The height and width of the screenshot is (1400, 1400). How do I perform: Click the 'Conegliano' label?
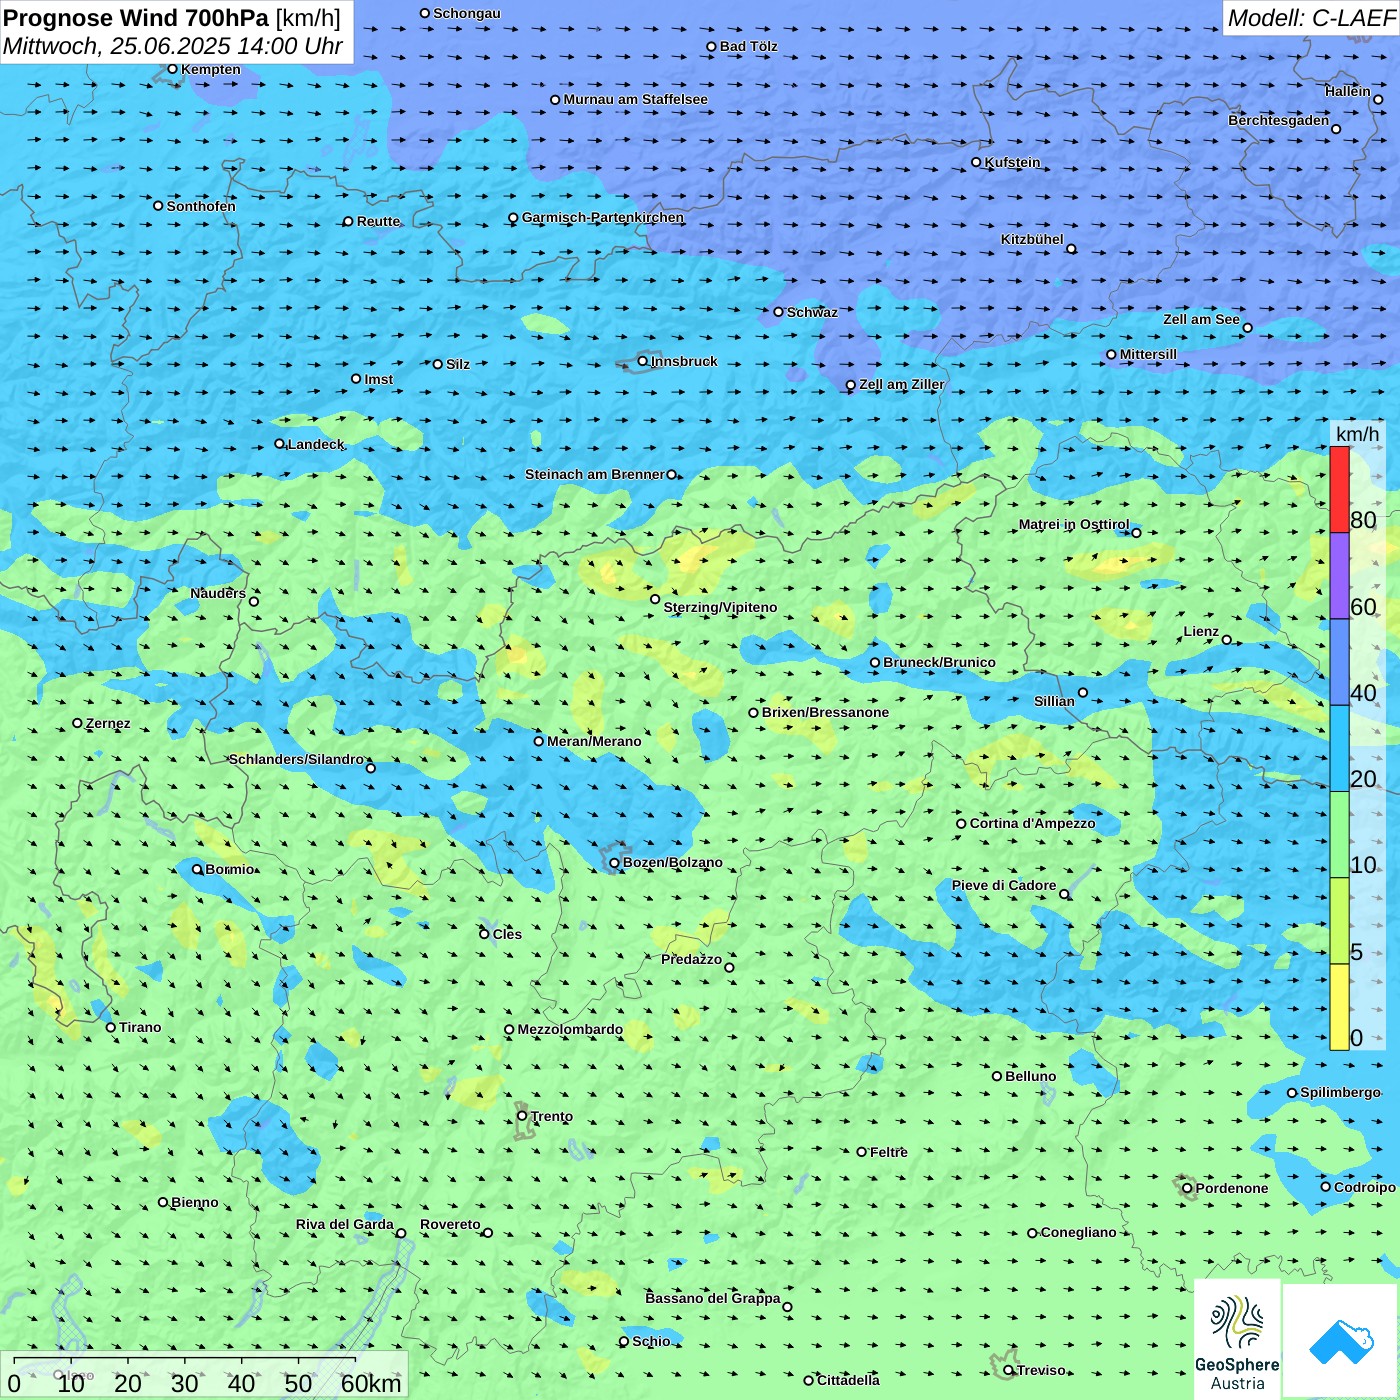tap(1078, 1232)
